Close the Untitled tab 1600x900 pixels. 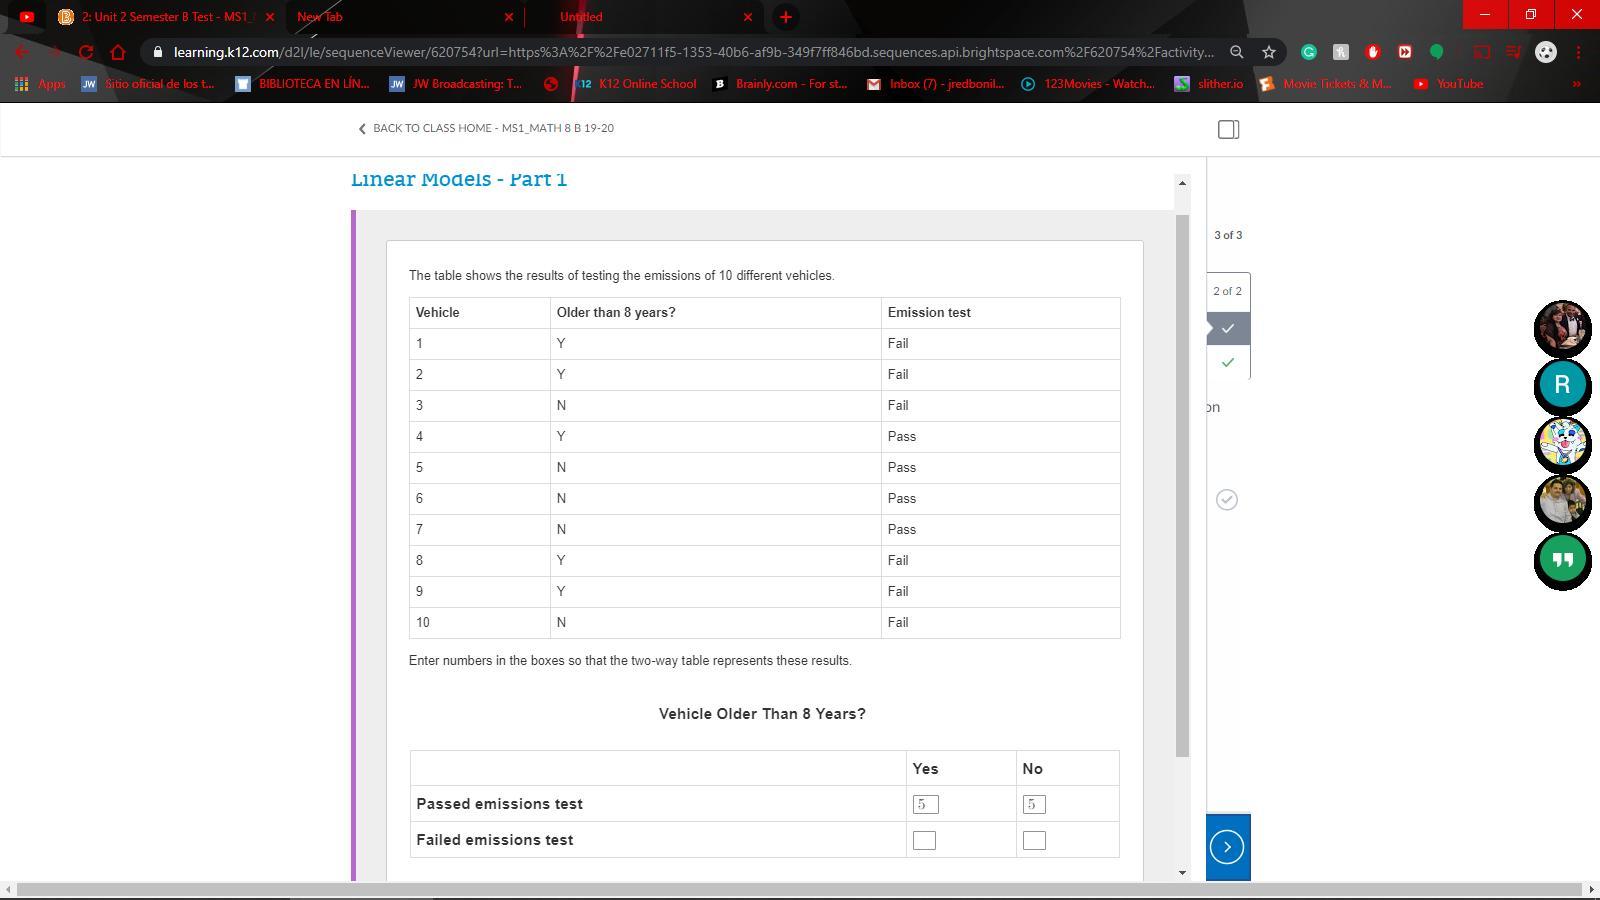coord(748,17)
